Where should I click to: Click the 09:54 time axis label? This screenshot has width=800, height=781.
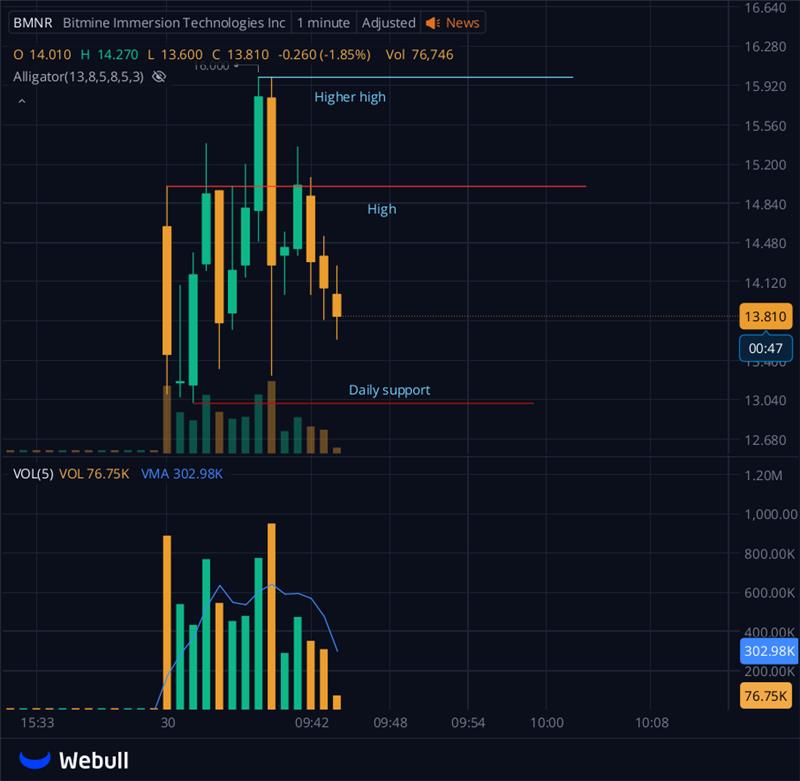[x=468, y=722]
